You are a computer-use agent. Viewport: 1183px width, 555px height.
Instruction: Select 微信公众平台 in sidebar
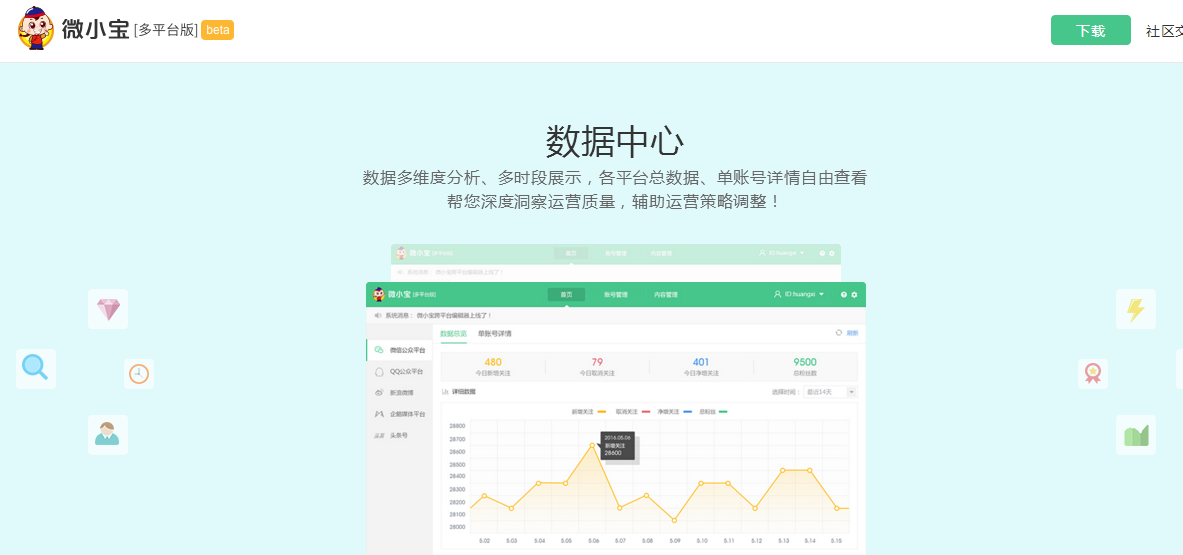(400, 351)
